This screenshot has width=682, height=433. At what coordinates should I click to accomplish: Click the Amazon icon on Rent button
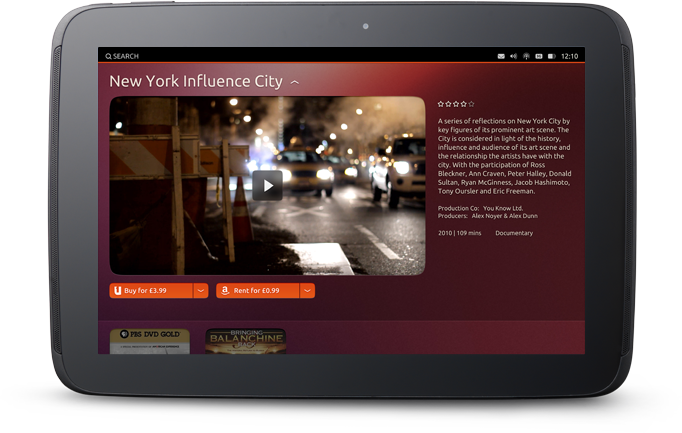(x=225, y=290)
